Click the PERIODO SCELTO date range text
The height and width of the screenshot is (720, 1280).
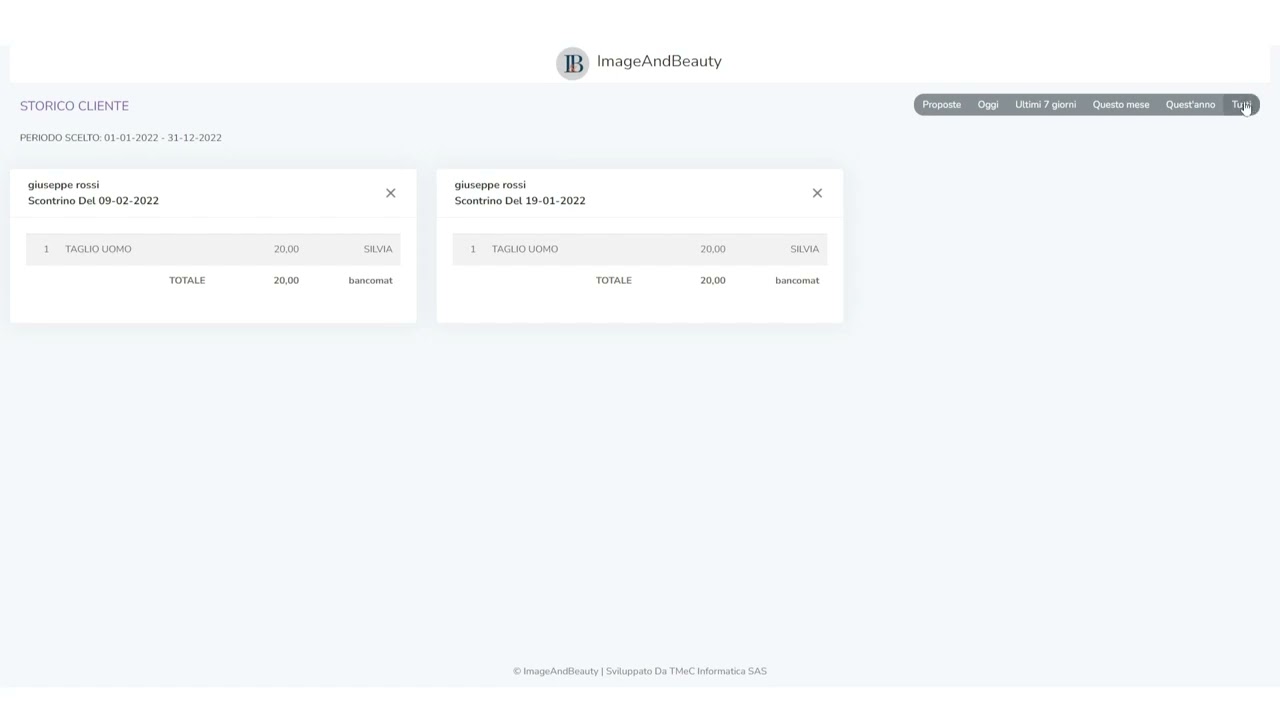[x=121, y=138]
